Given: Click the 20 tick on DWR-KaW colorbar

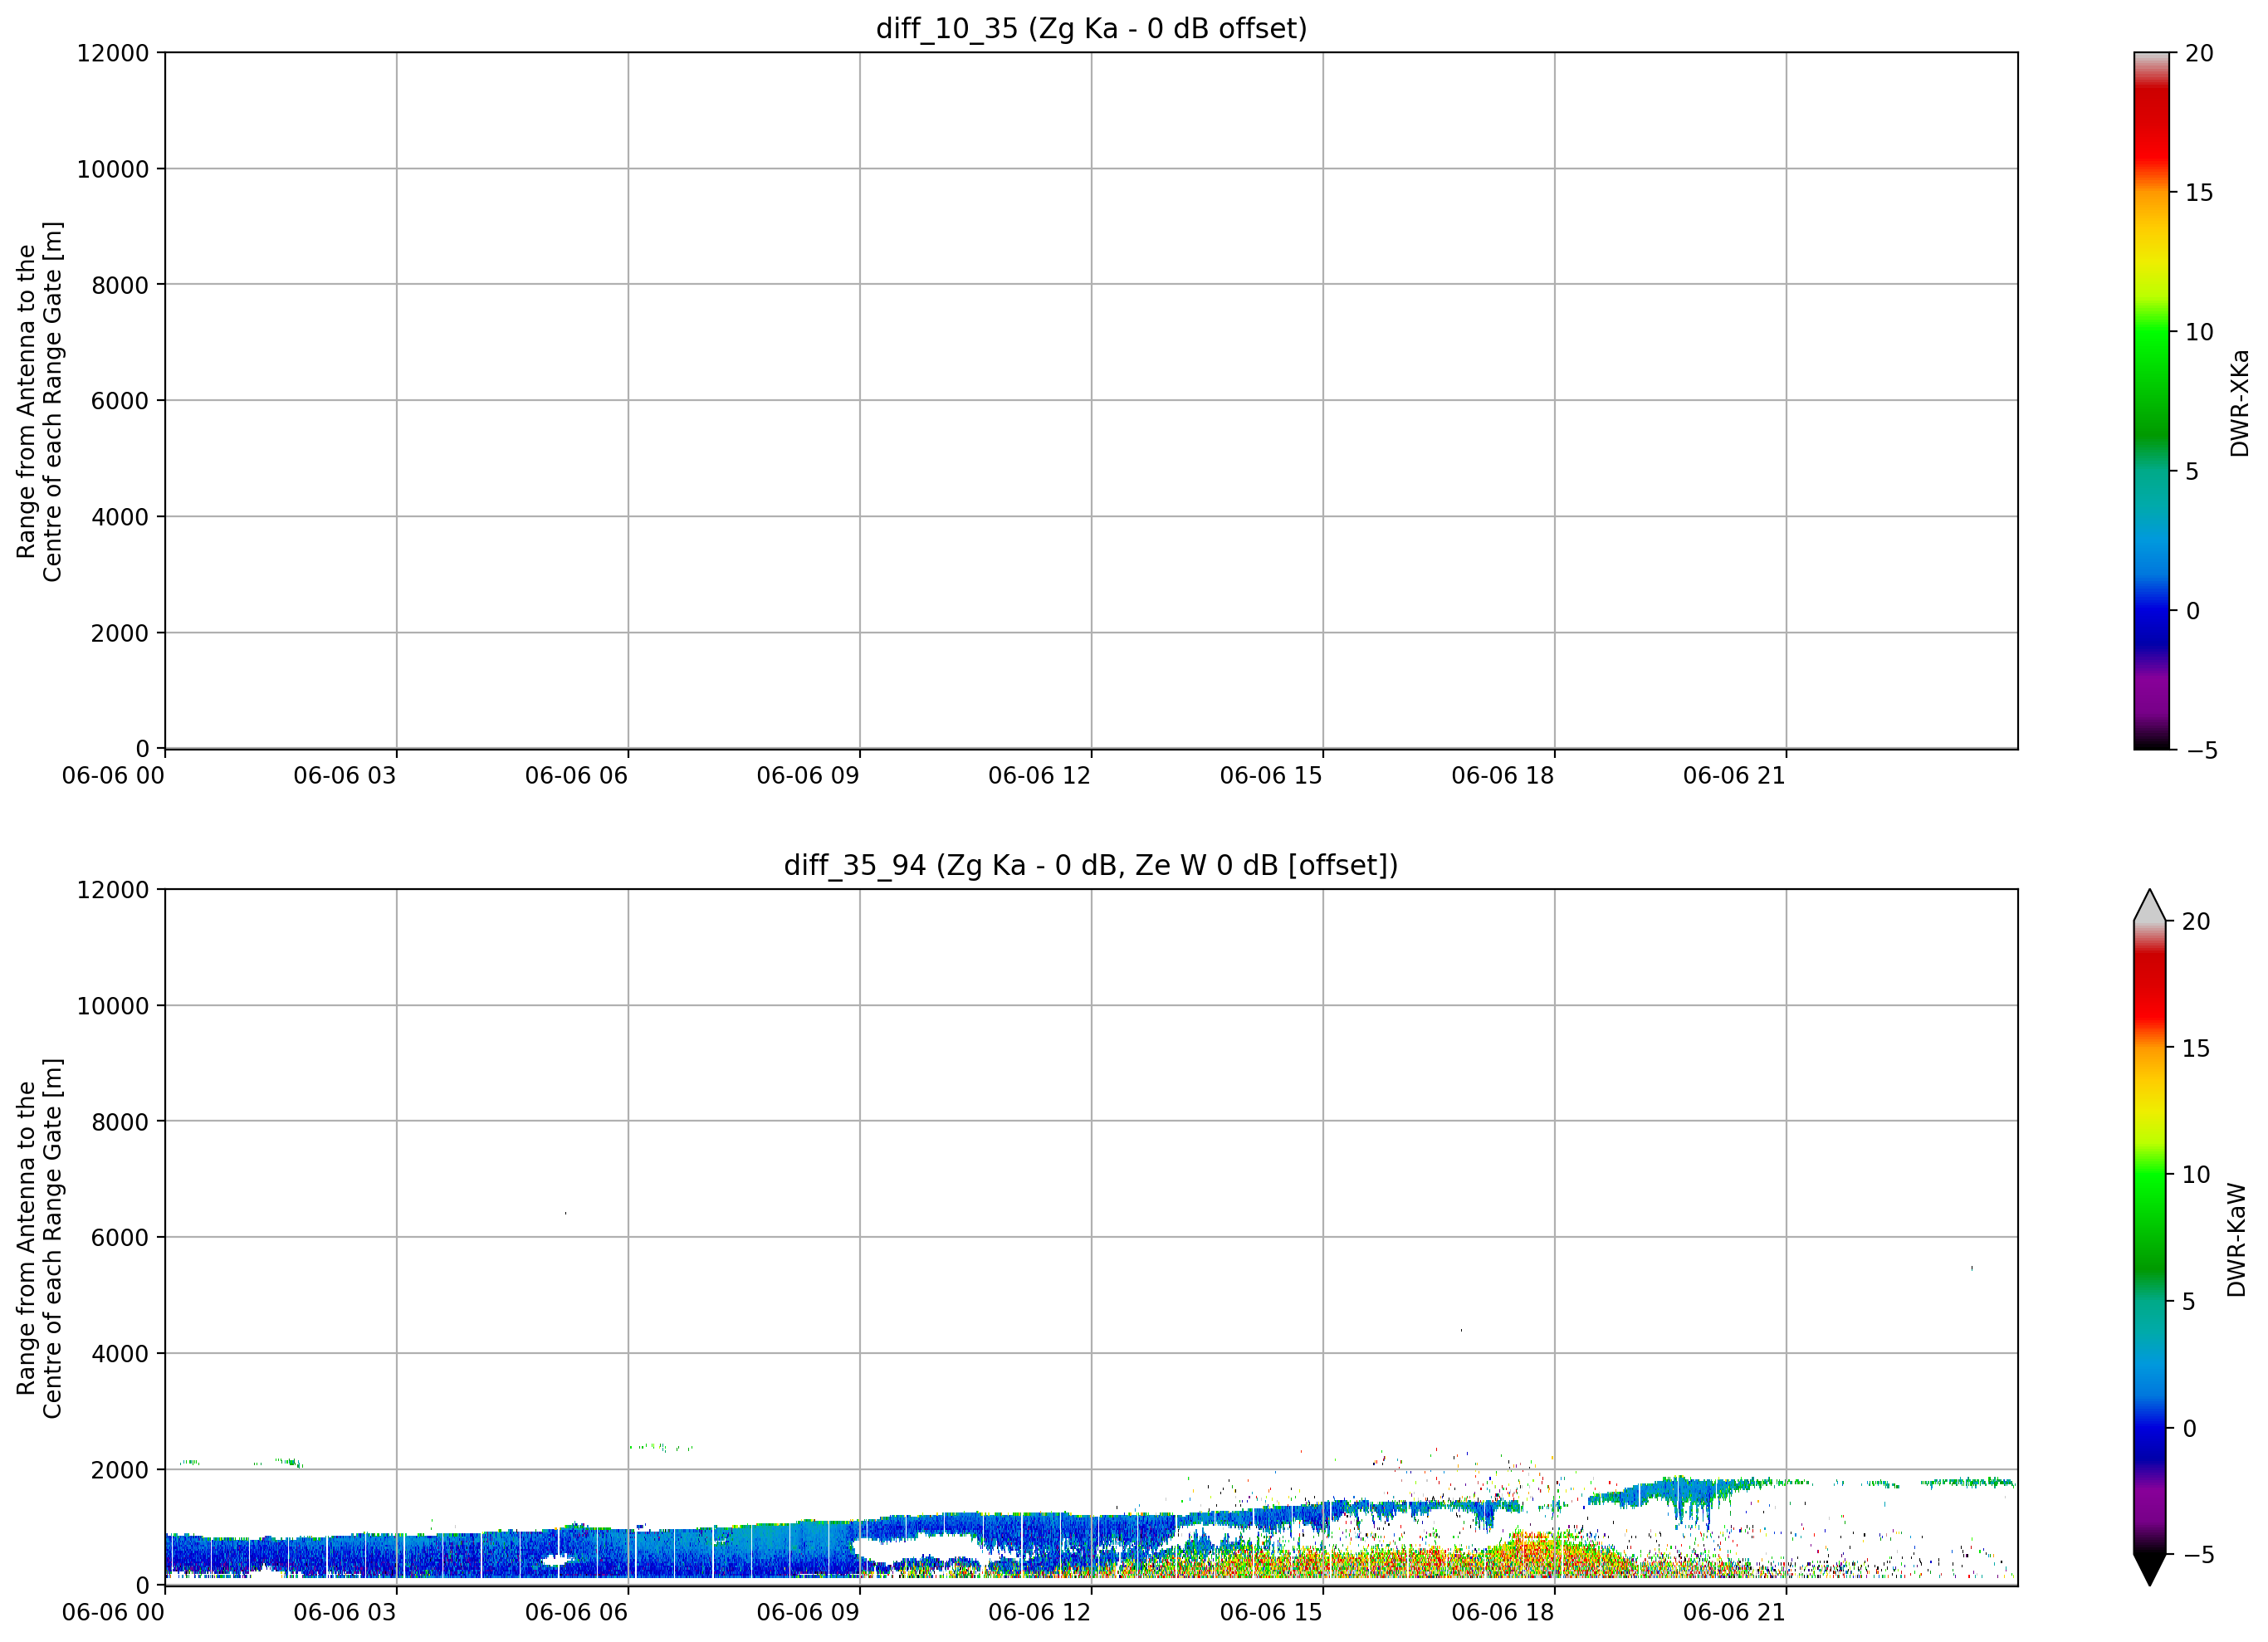Looking at the screenshot, I should 2196,922.
